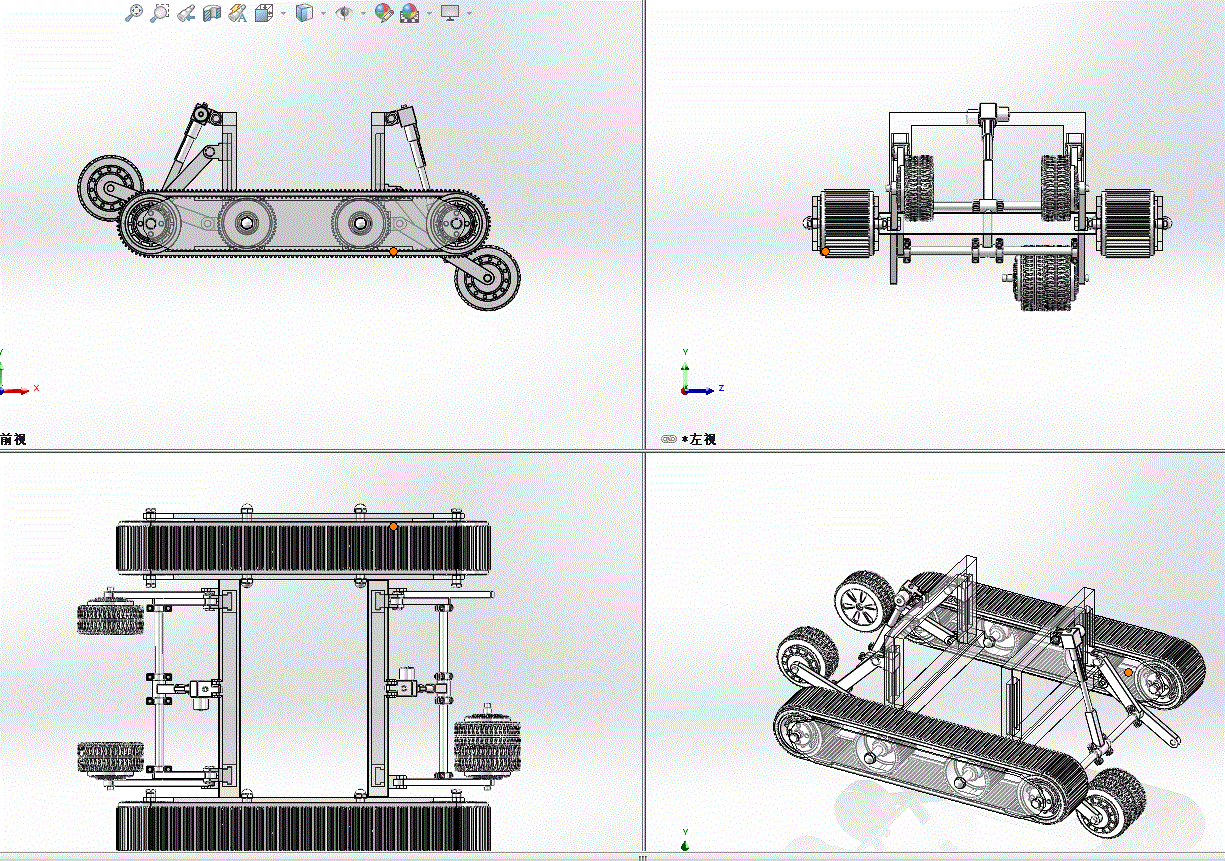Expand the Hide/Show Items dropdown arrow
The image size is (1225, 861).
pos(363,13)
